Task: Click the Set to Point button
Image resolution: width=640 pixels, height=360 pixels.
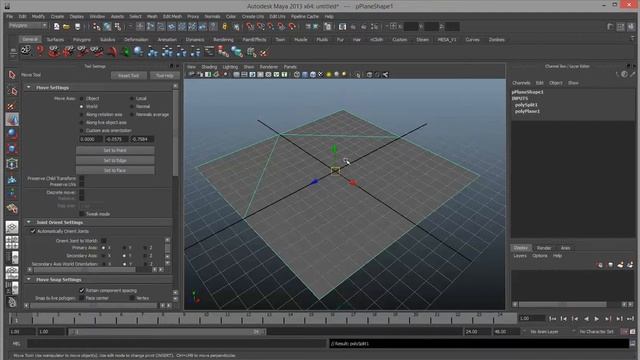Action: pos(115,150)
